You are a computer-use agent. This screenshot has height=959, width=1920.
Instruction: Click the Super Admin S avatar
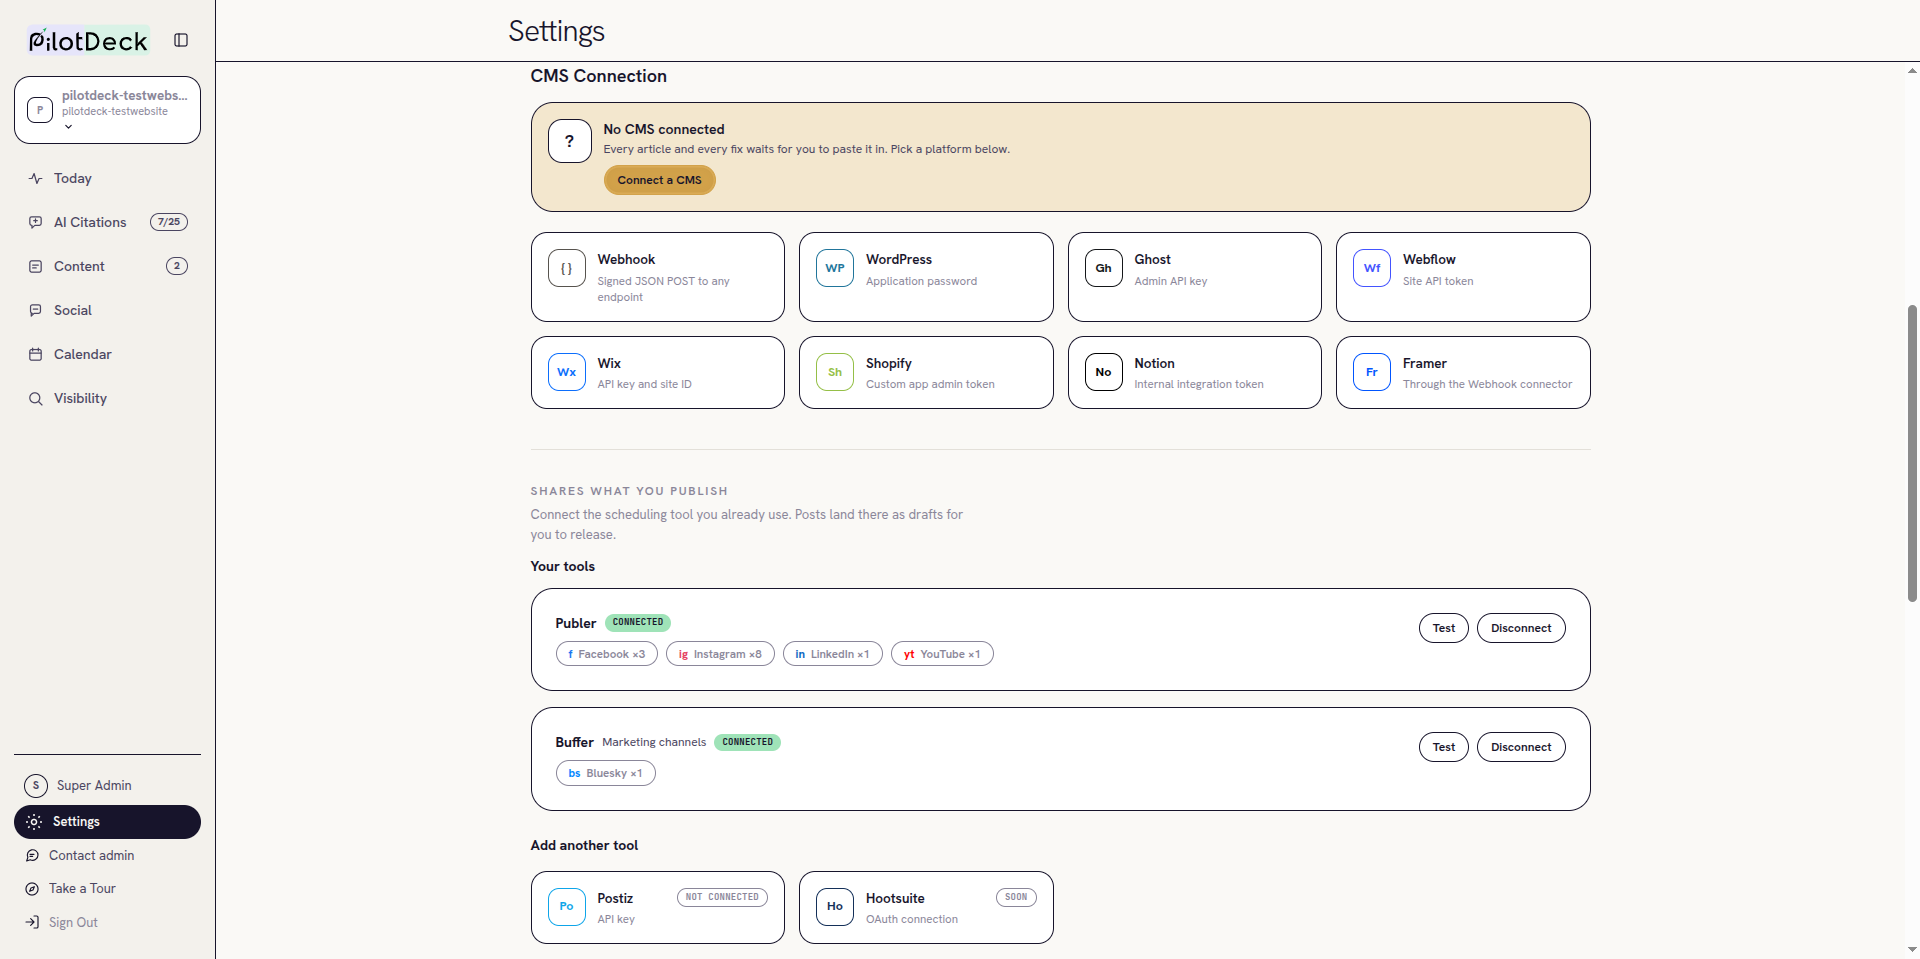point(36,785)
